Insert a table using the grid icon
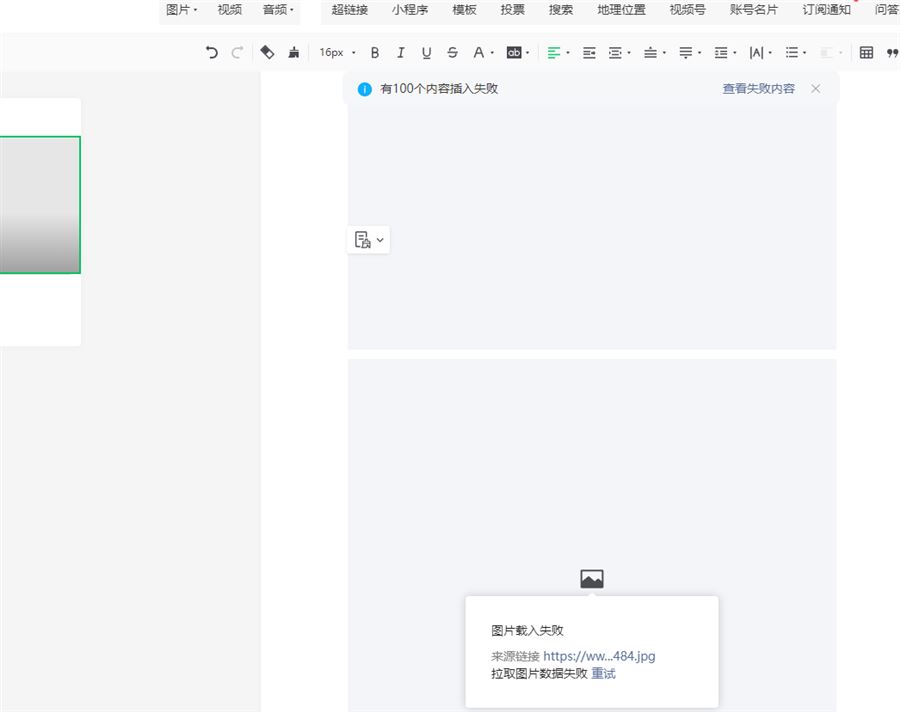900x712 pixels. pyautogui.click(x=866, y=53)
